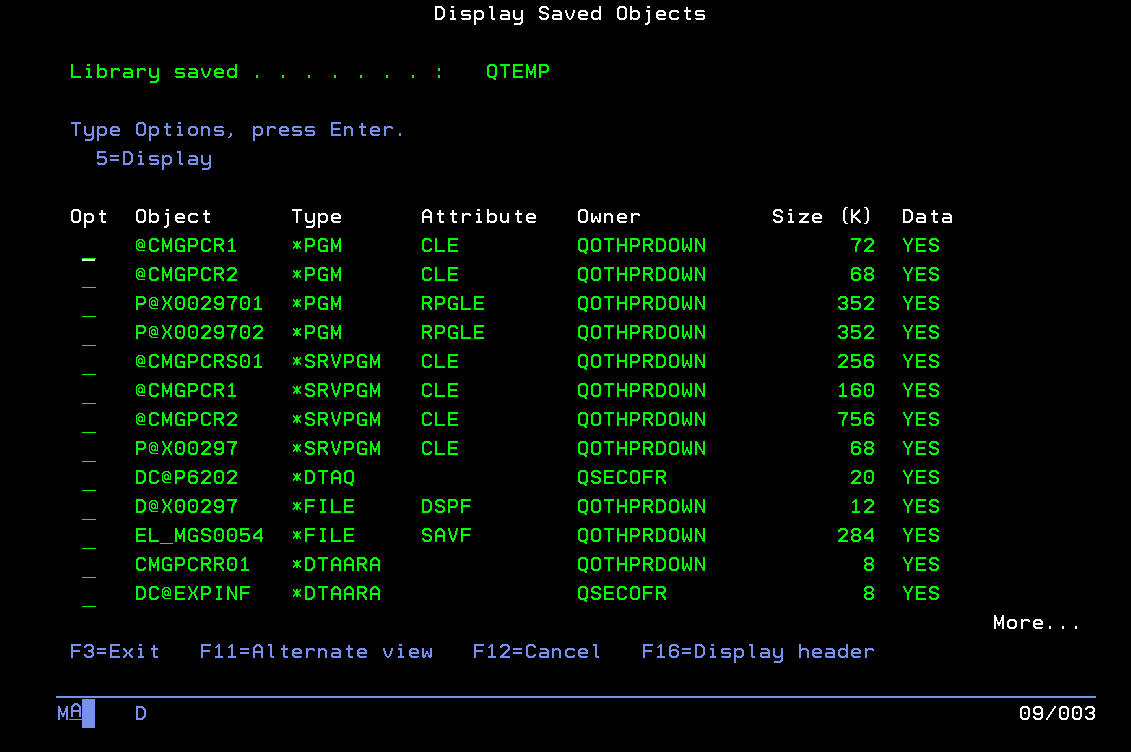Click the *DTAARA type in CMGPCRR01 row
The width and height of the screenshot is (1131, 752).
[336, 565]
